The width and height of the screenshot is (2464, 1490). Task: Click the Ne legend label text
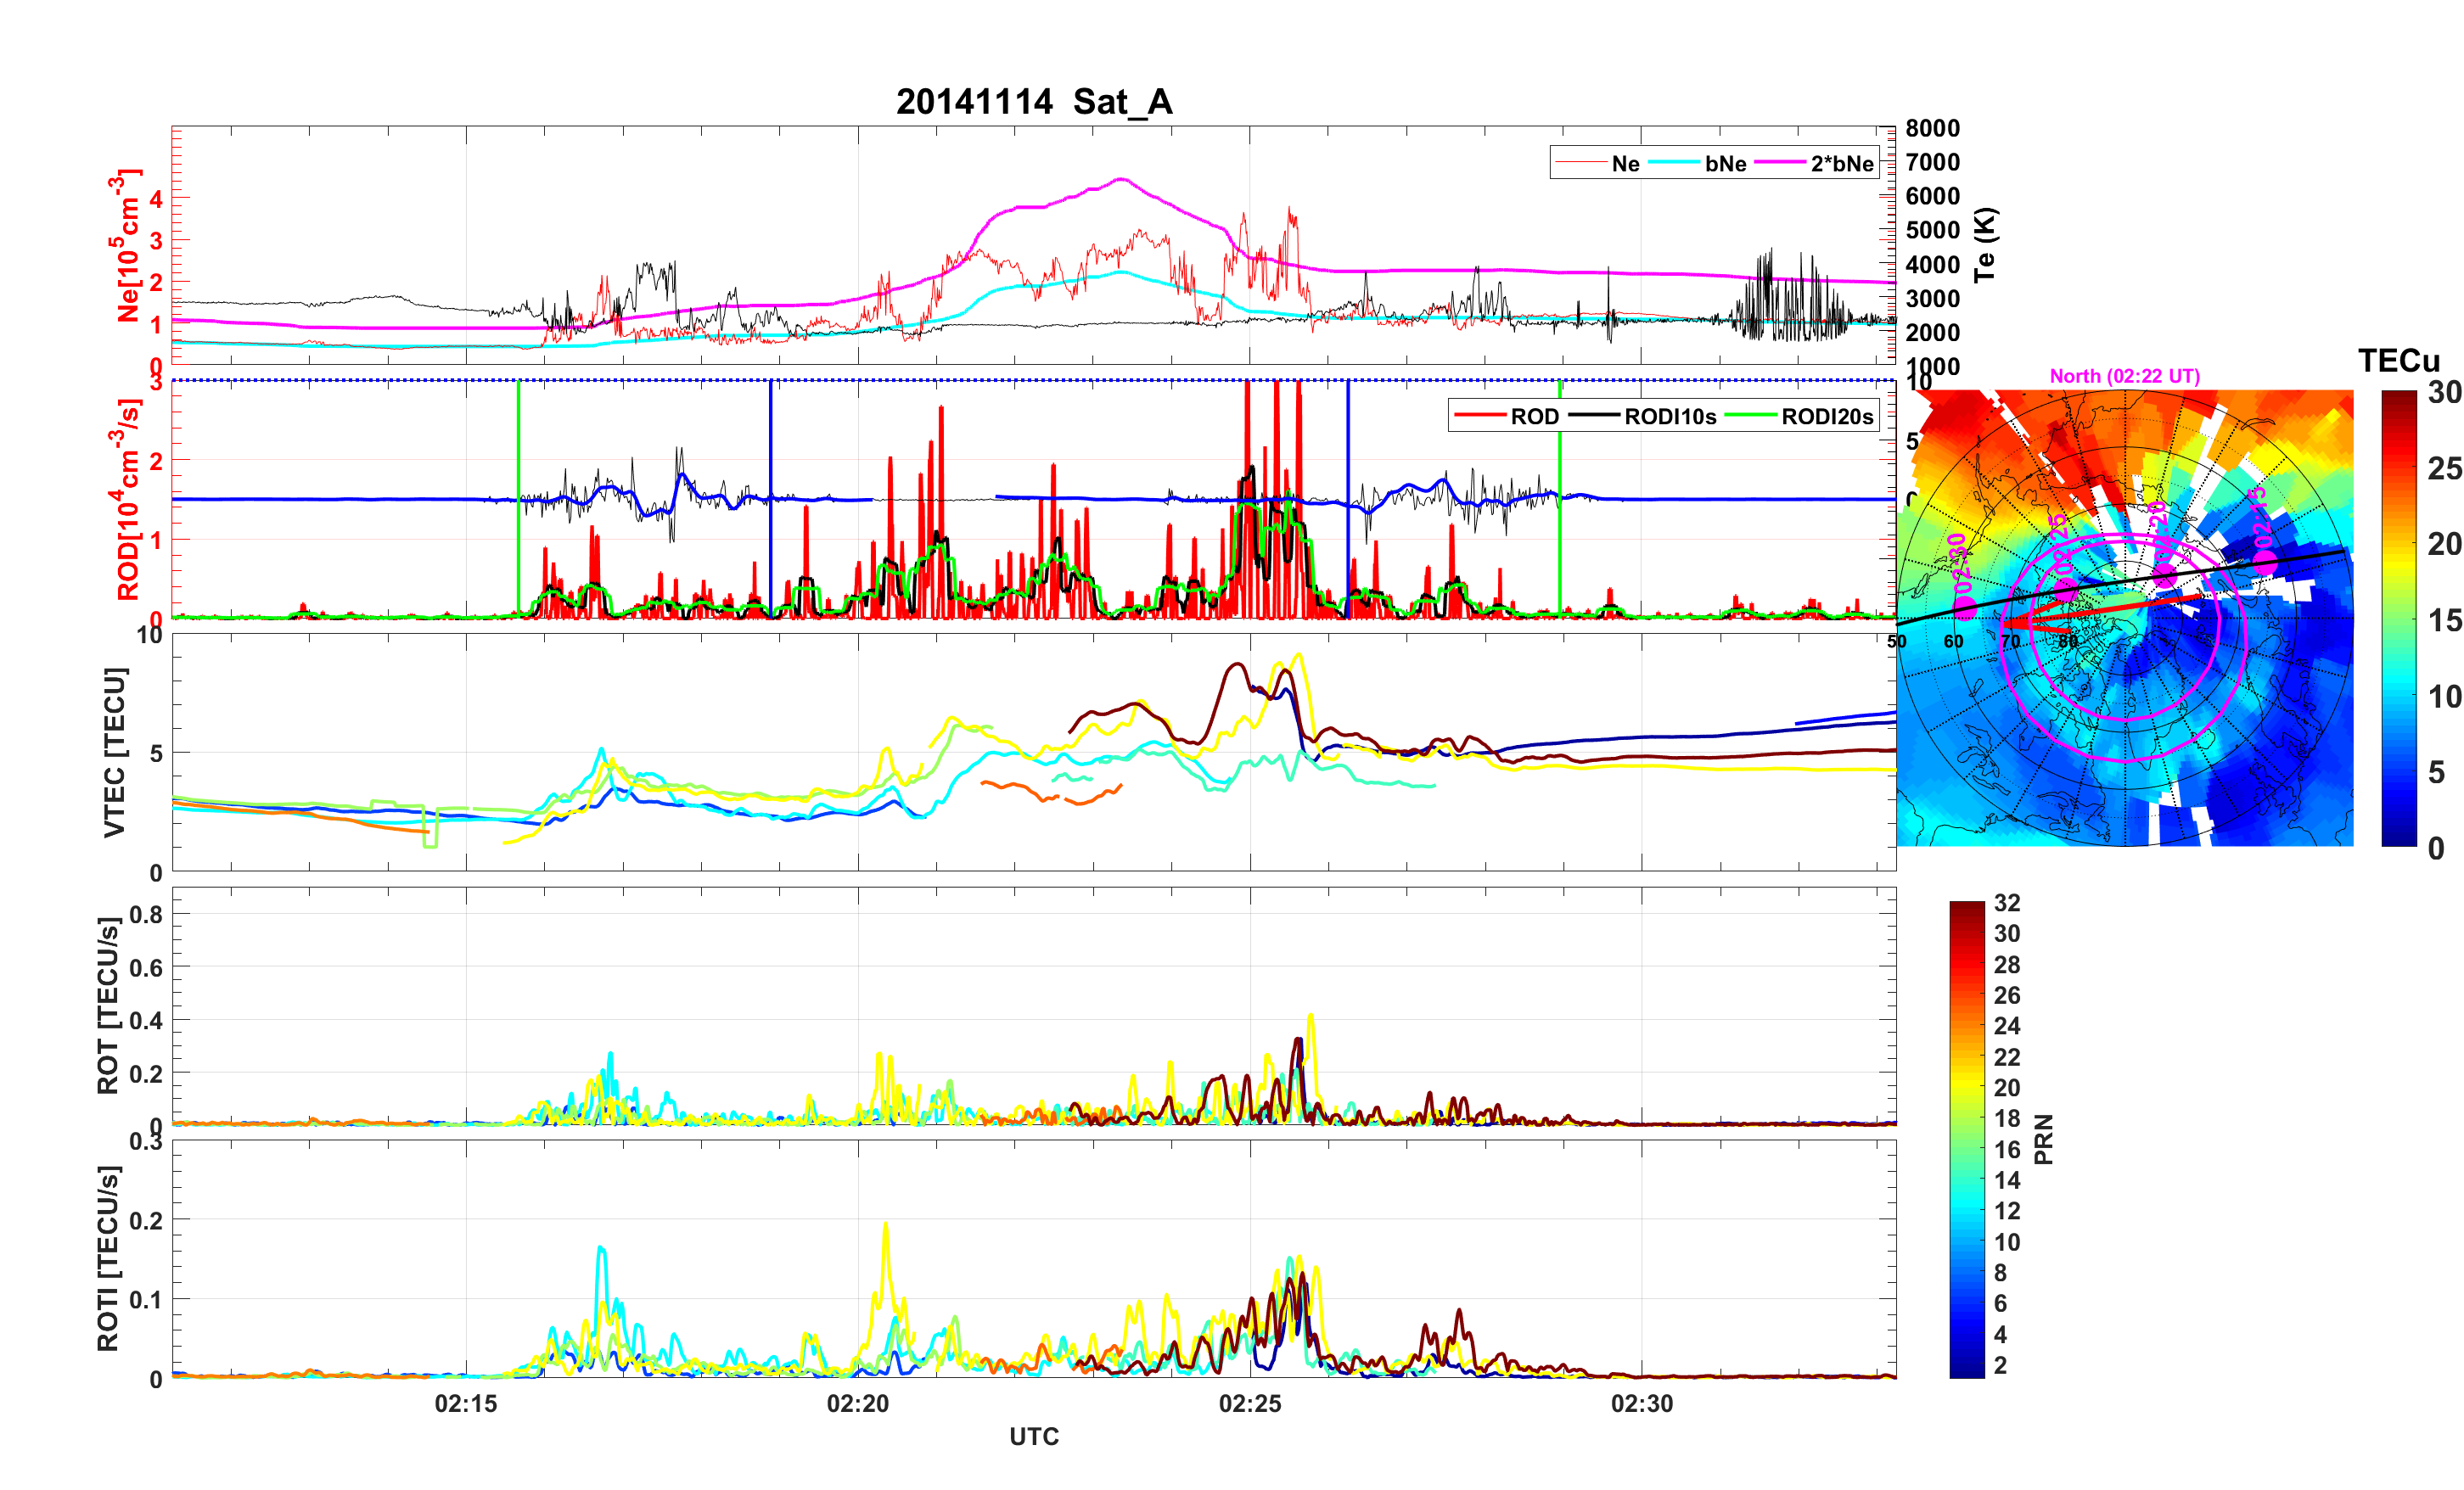[1625, 164]
